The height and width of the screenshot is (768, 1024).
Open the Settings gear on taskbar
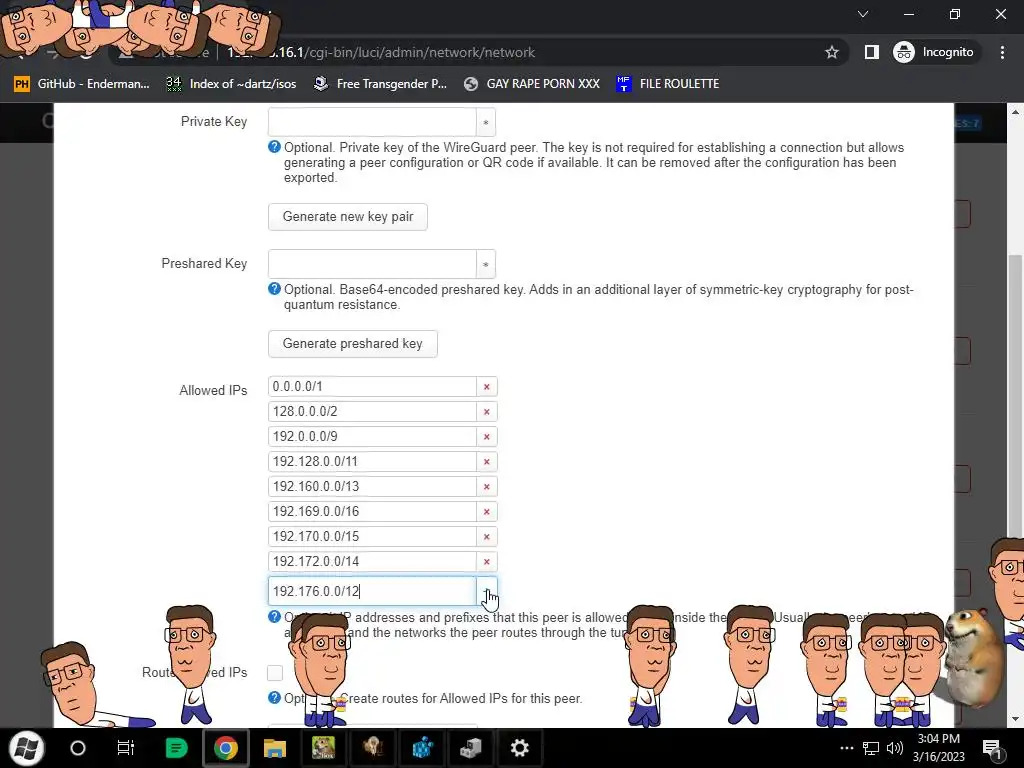pyautogui.click(x=520, y=748)
